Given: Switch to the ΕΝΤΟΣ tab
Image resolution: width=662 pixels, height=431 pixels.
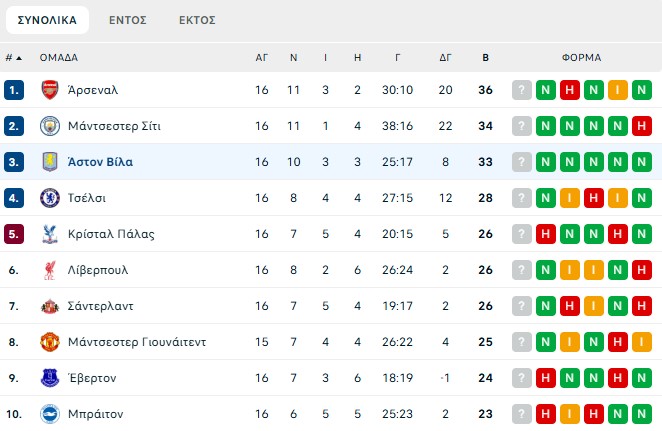Looking at the screenshot, I should [x=128, y=20].
